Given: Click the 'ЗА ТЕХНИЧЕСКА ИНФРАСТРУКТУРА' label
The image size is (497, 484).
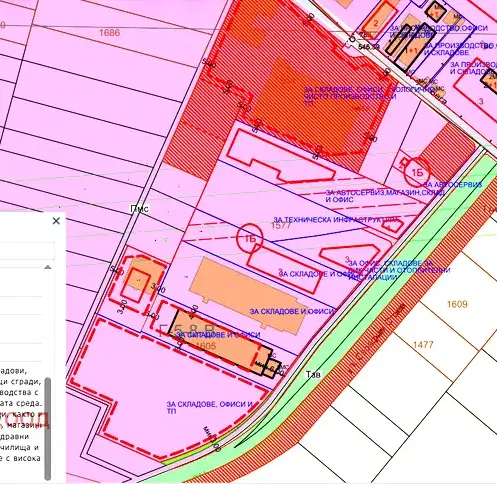Looking at the screenshot, I should pos(336,220).
